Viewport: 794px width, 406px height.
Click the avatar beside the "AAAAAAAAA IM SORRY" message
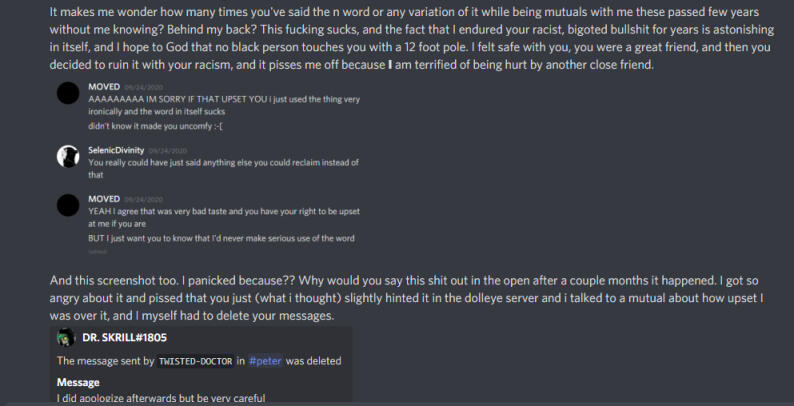click(x=68, y=95)
